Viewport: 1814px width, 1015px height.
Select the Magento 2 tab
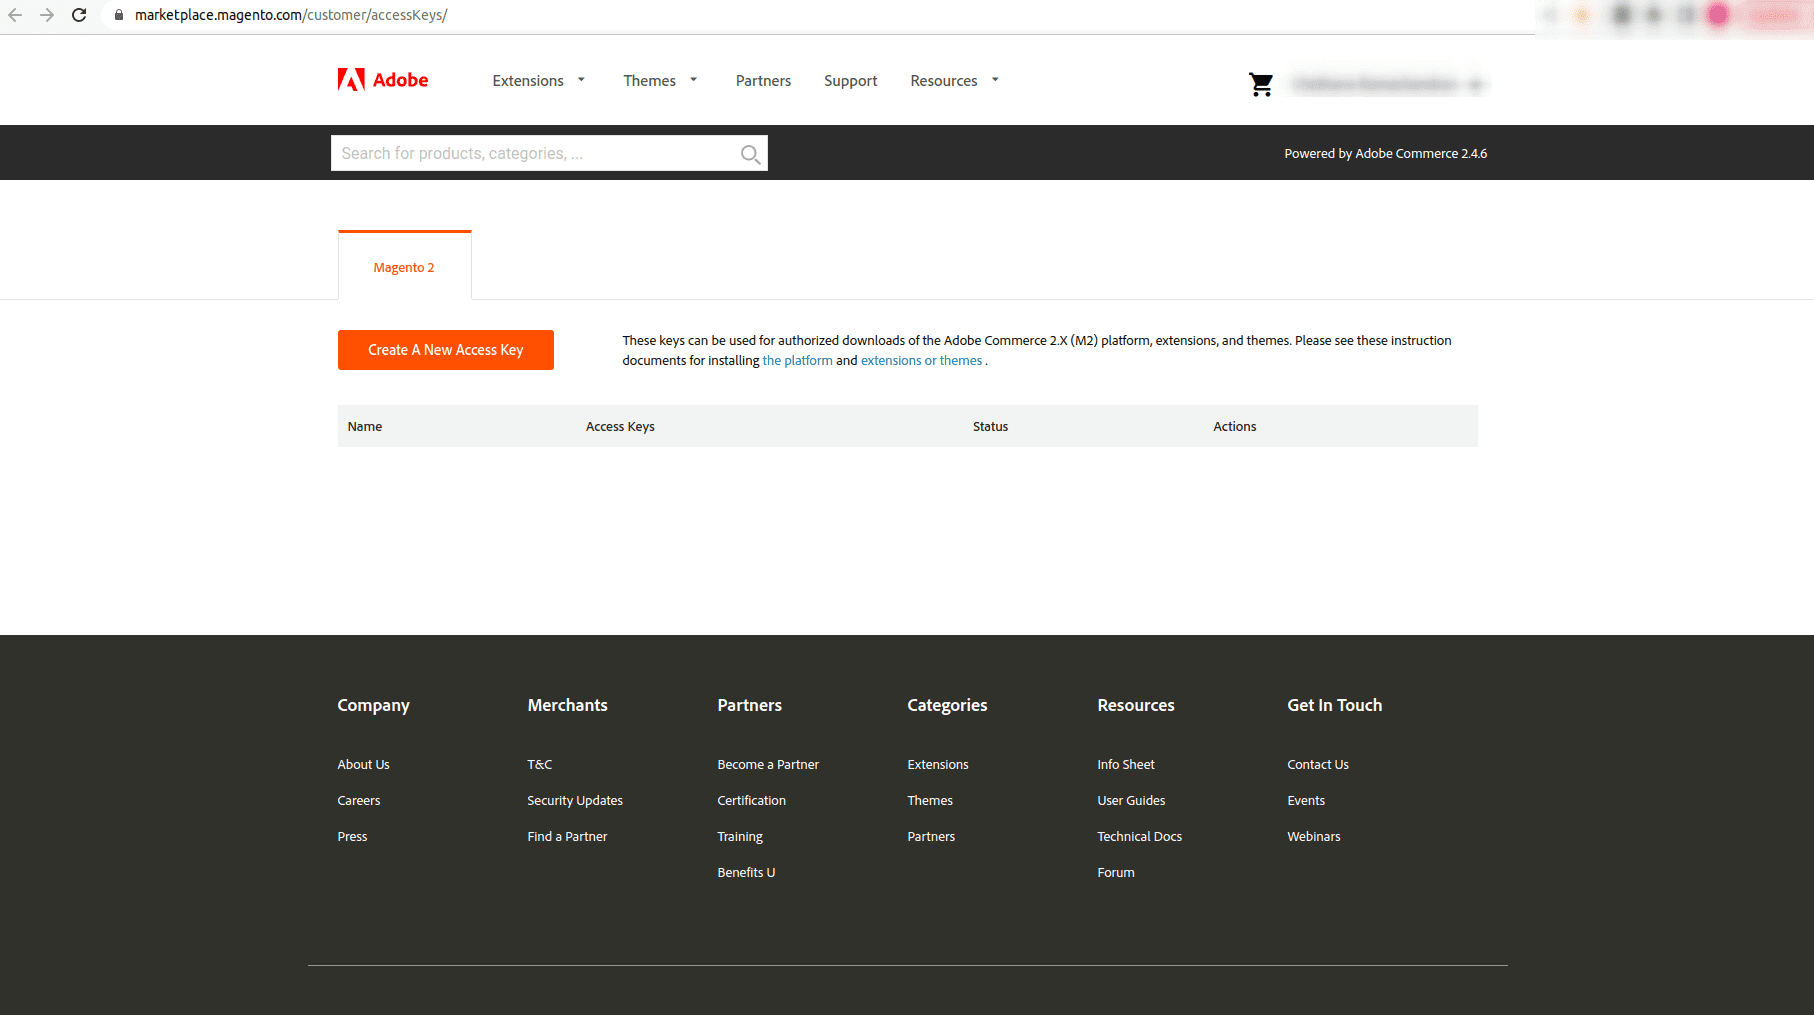pos(404,267)
